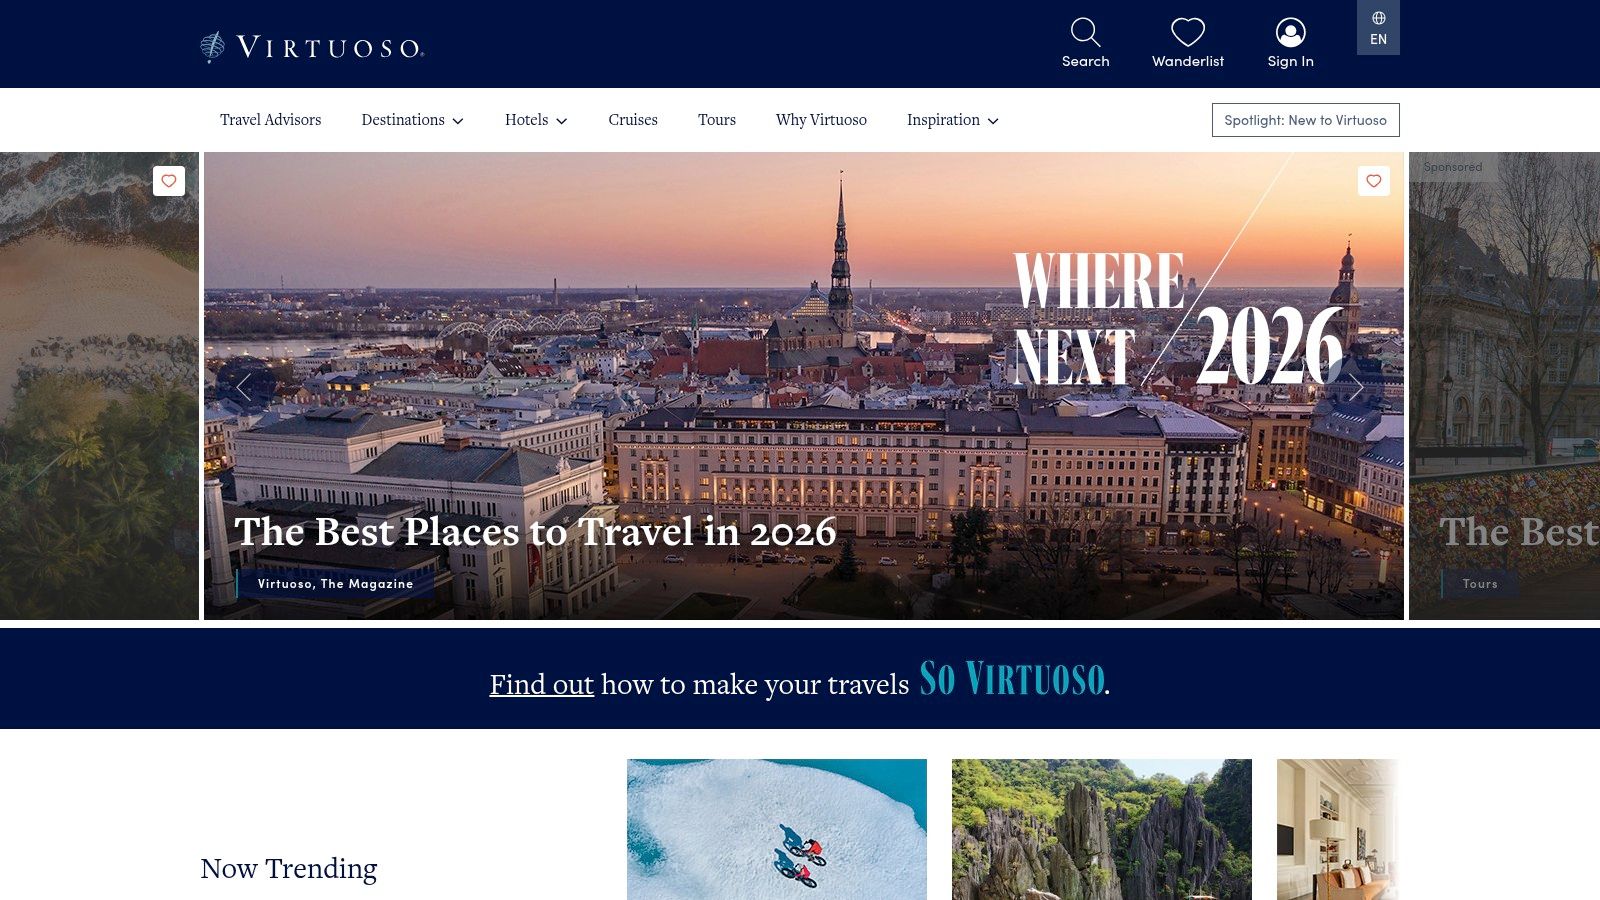Go to the Cruises menu item
The width and height of the screenshot is (1600, 900).
point(633,120)
